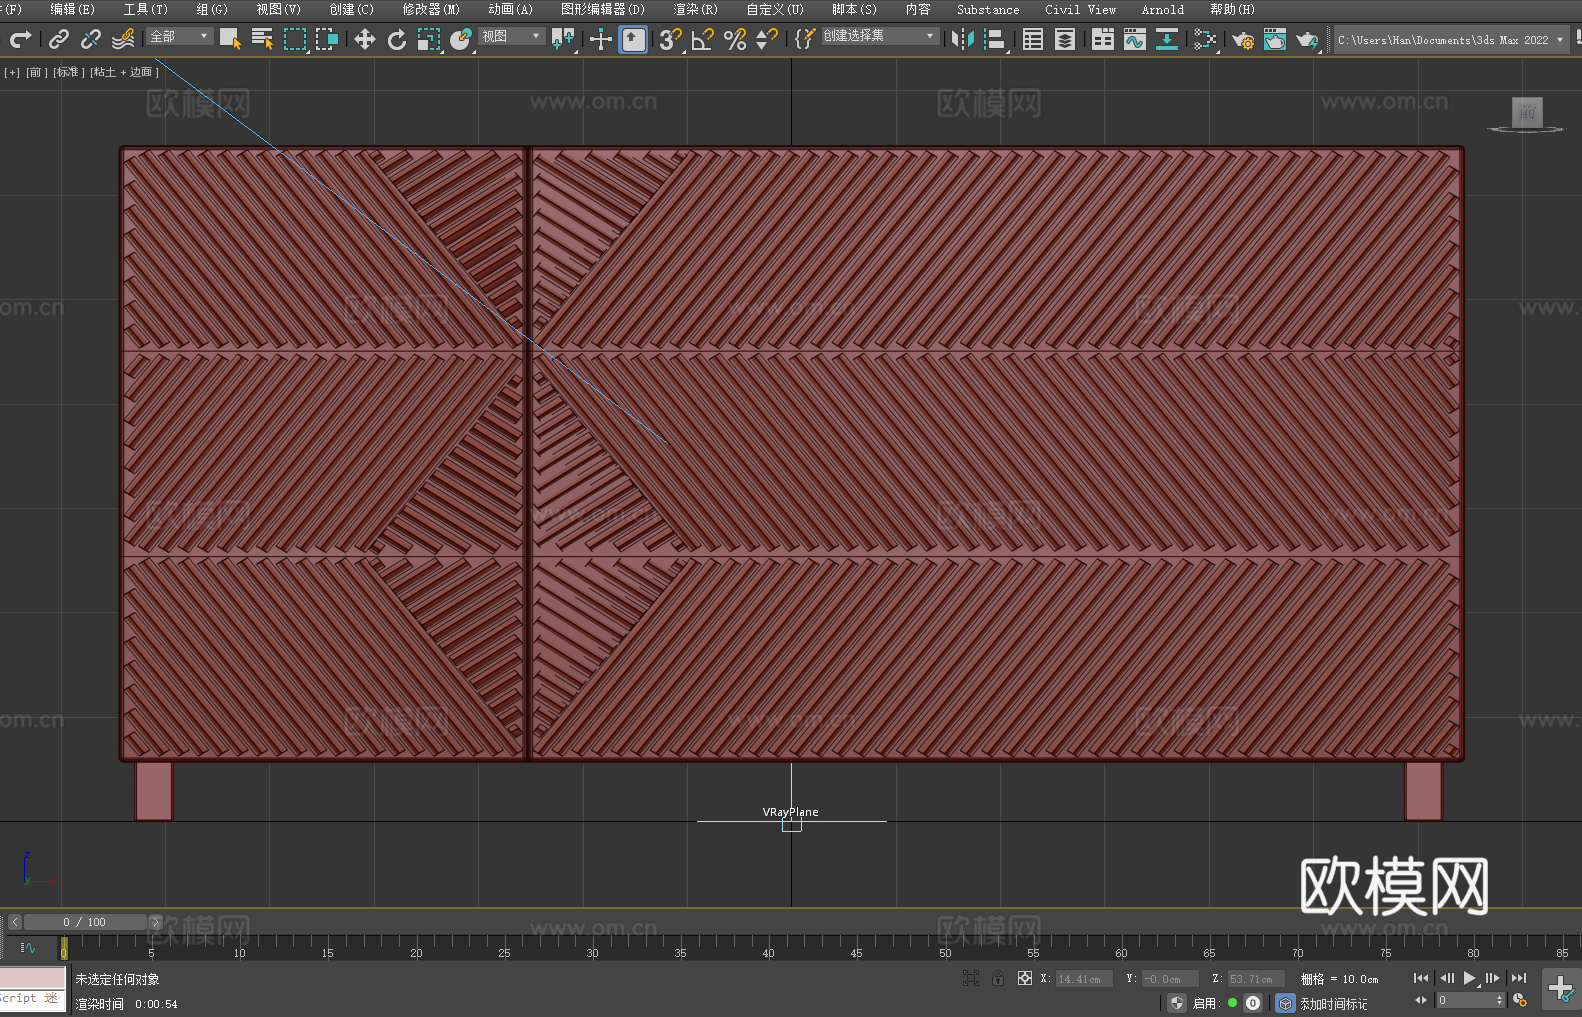This screenshot has height=1017, width=1582.
Task: Open the viewport [前] view menu
Action: 35,72
